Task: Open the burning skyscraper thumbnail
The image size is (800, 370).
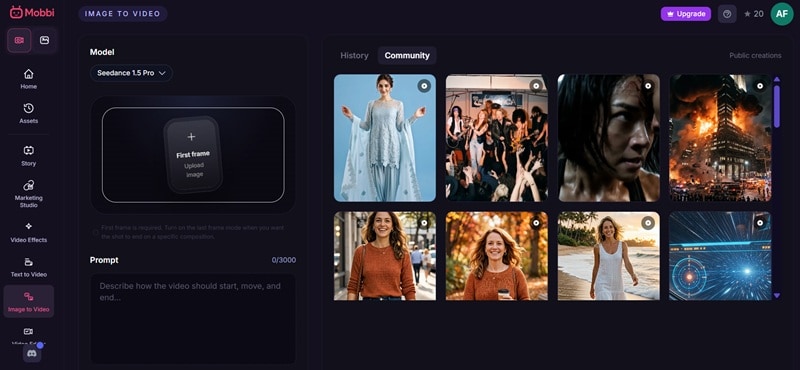Action: point(720,138)
